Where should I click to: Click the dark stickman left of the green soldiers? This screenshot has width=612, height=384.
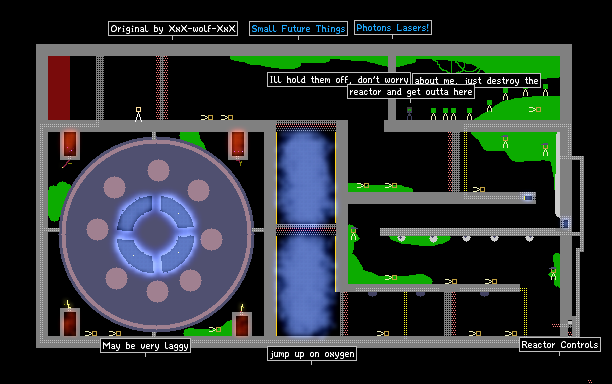(409, 113)
